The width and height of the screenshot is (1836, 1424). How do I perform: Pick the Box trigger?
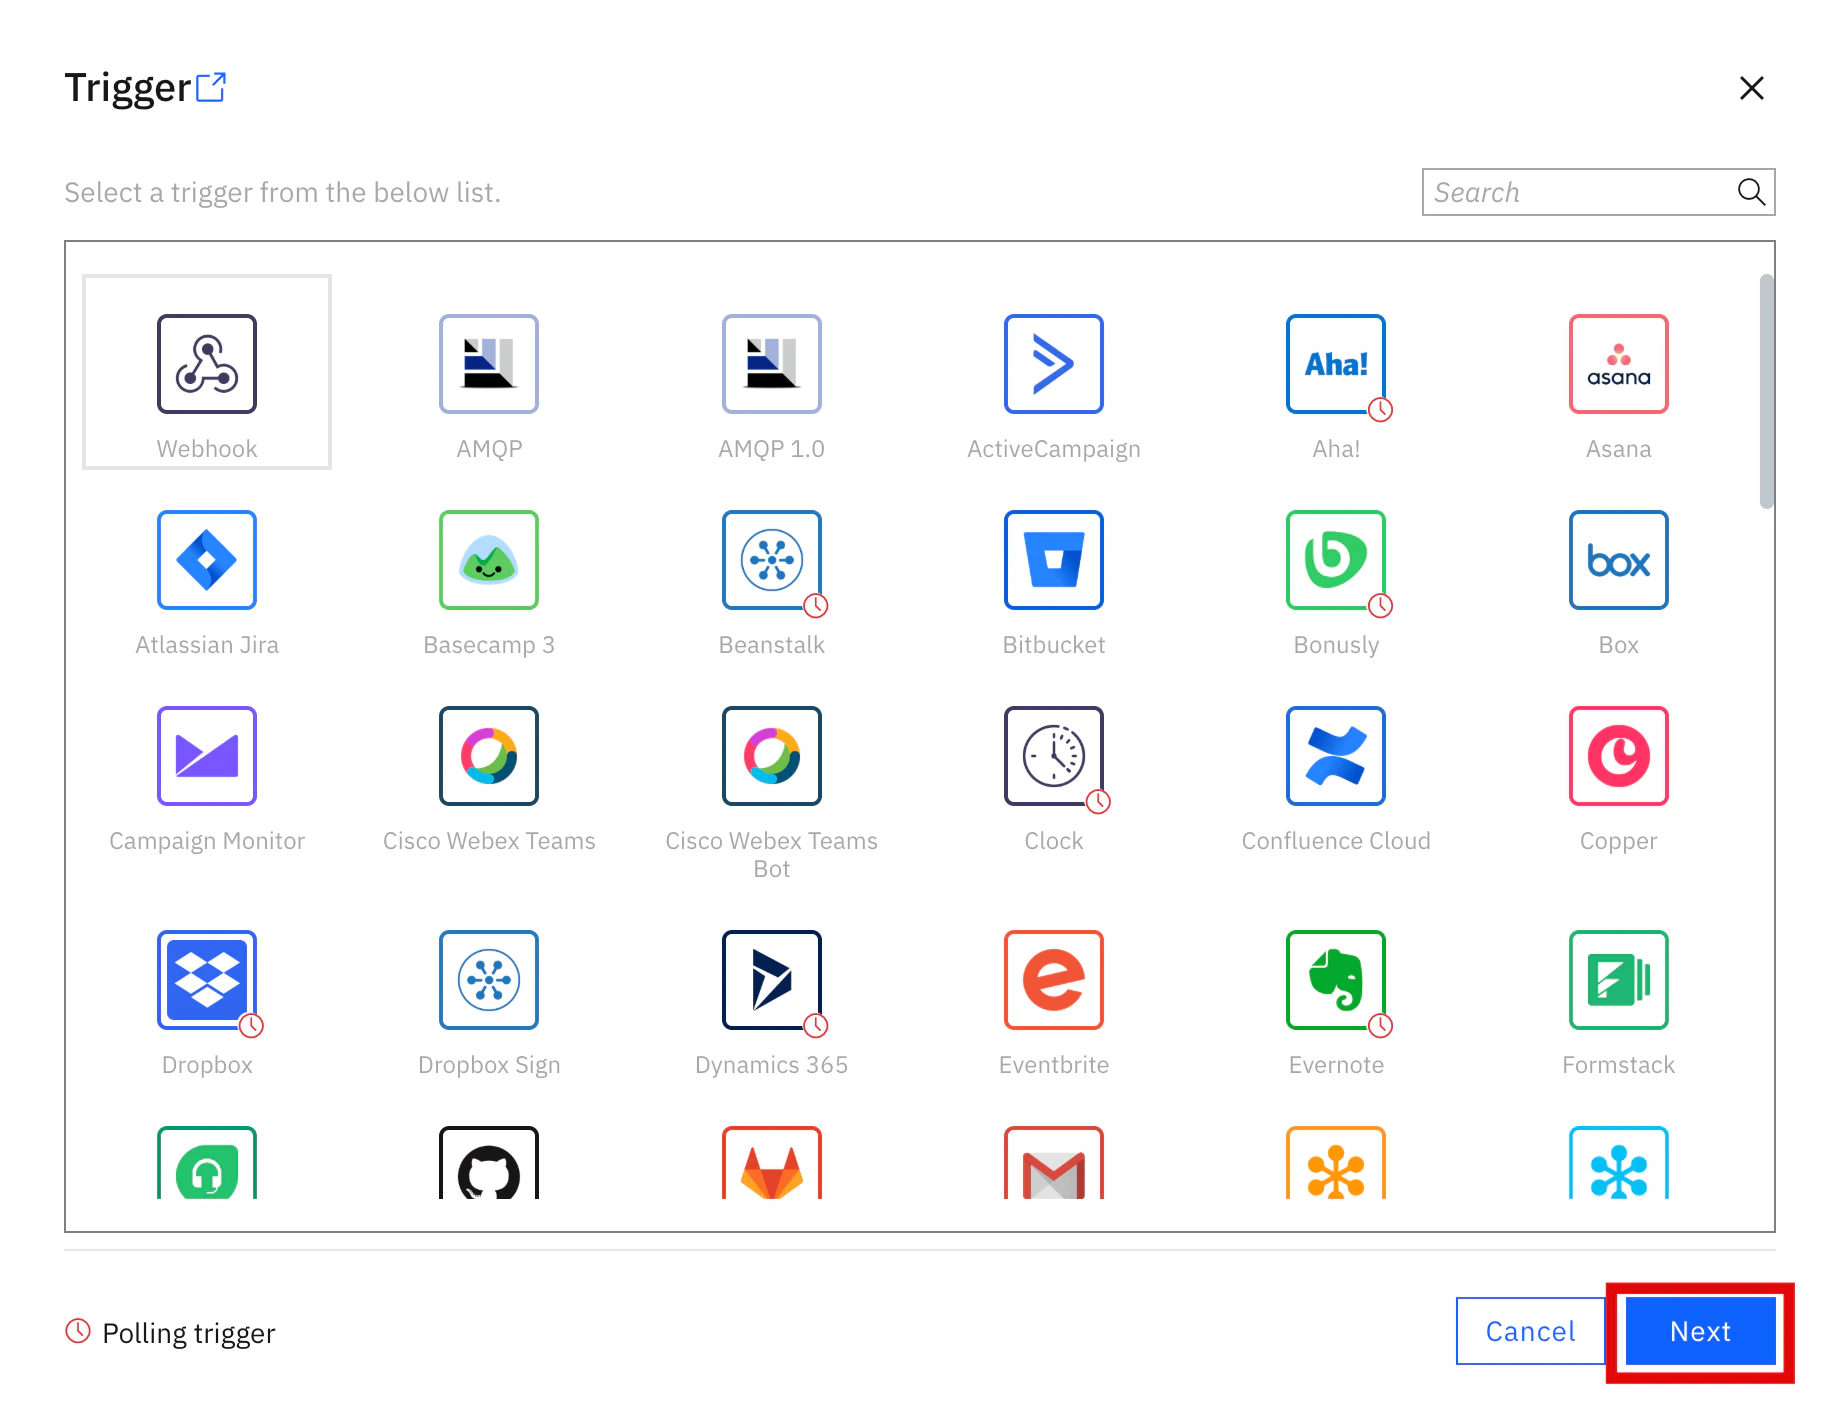coord(1619,560)
